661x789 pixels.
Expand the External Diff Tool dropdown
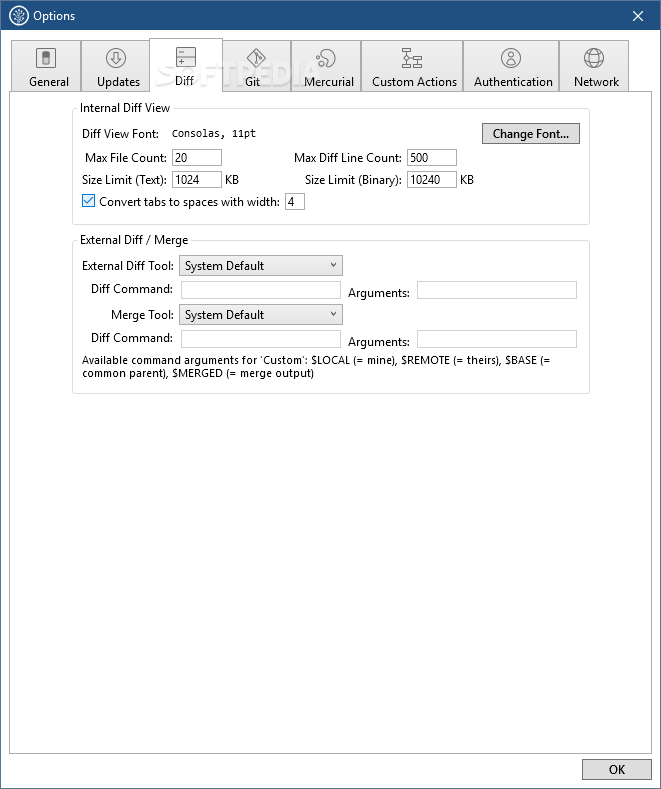[x=261, y=266]
